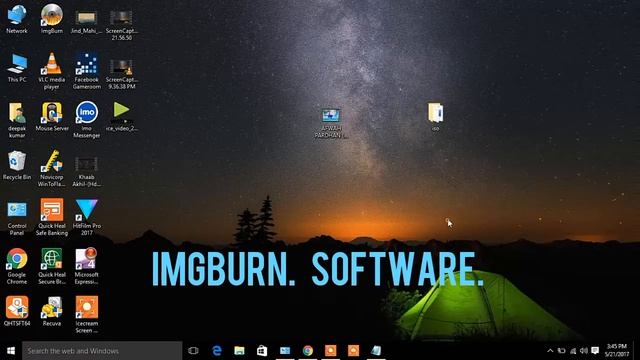
Task: Select Google Chrome desktop shortcut
Action: [x=17, y=266]
